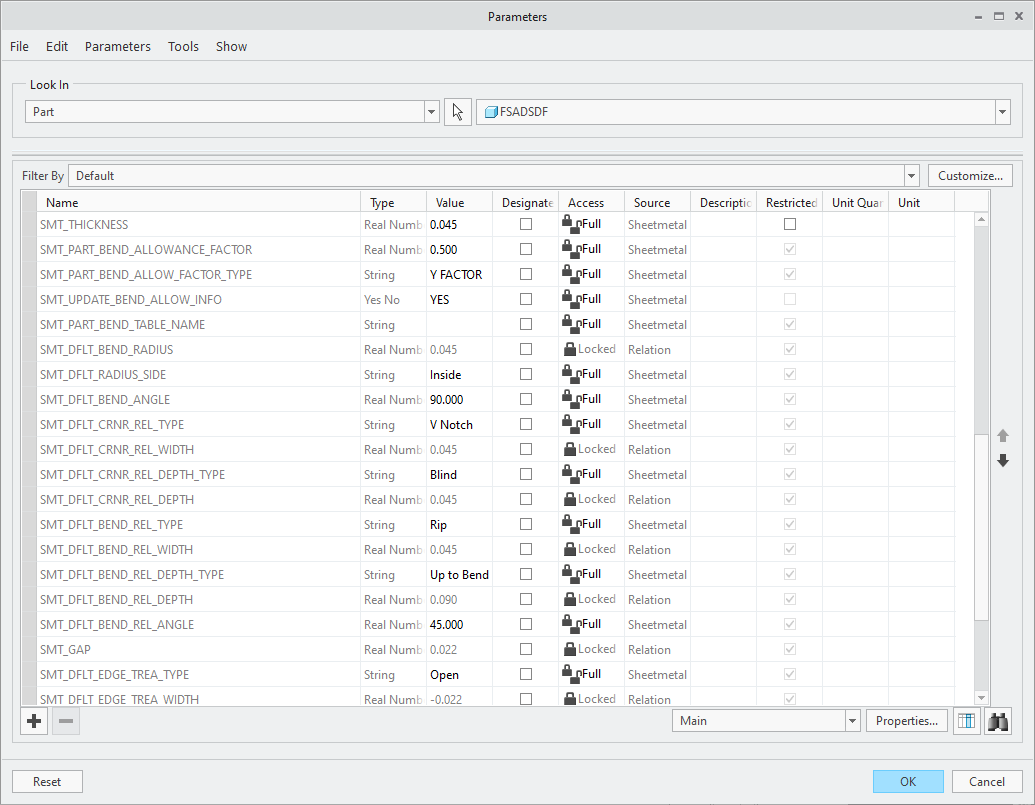
Task: Click the Customize button
Action: pos(969,175)
